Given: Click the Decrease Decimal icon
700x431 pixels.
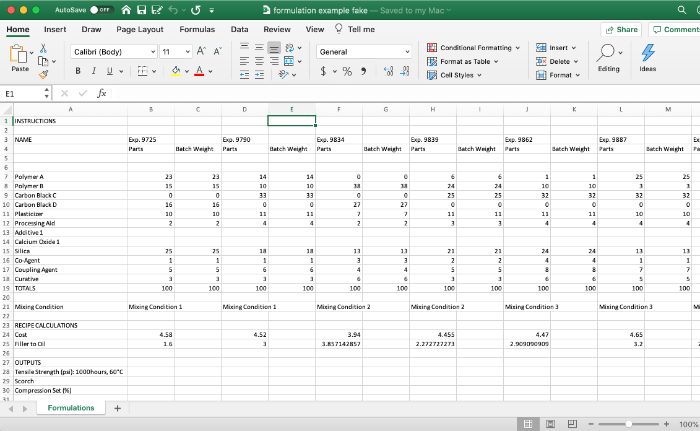Looking at the screenshot, I should coord(404,71).
